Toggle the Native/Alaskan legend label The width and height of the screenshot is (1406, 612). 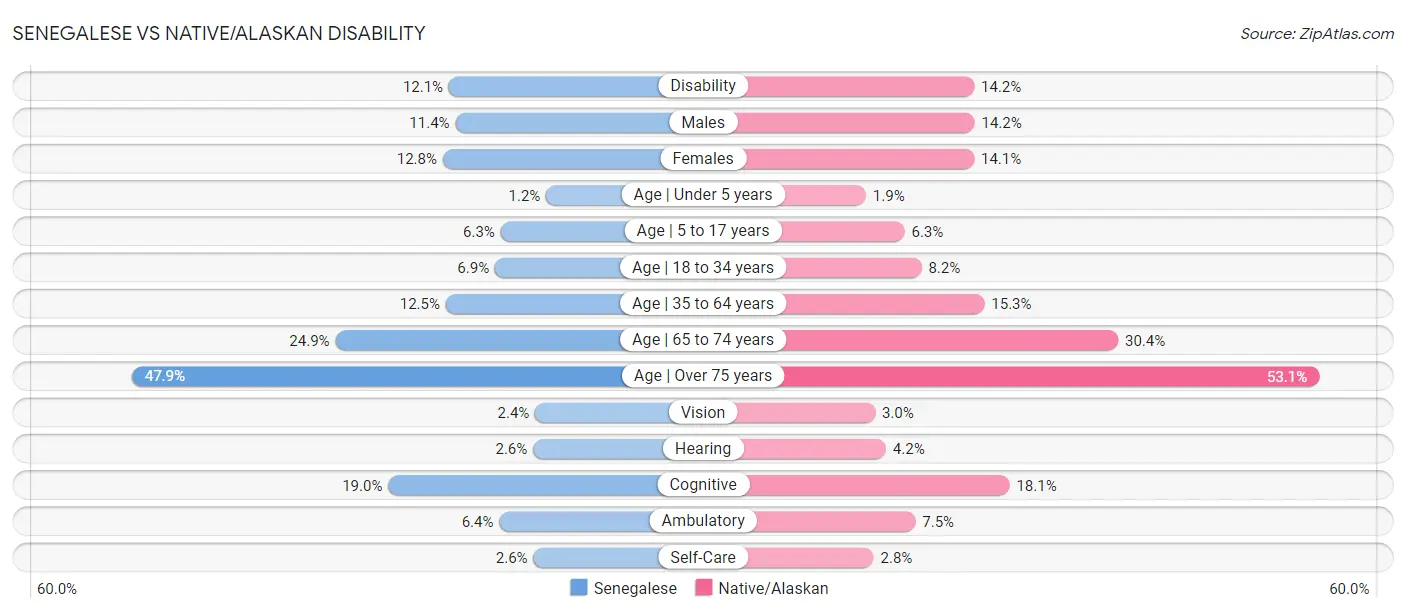[x=773, y=588]
